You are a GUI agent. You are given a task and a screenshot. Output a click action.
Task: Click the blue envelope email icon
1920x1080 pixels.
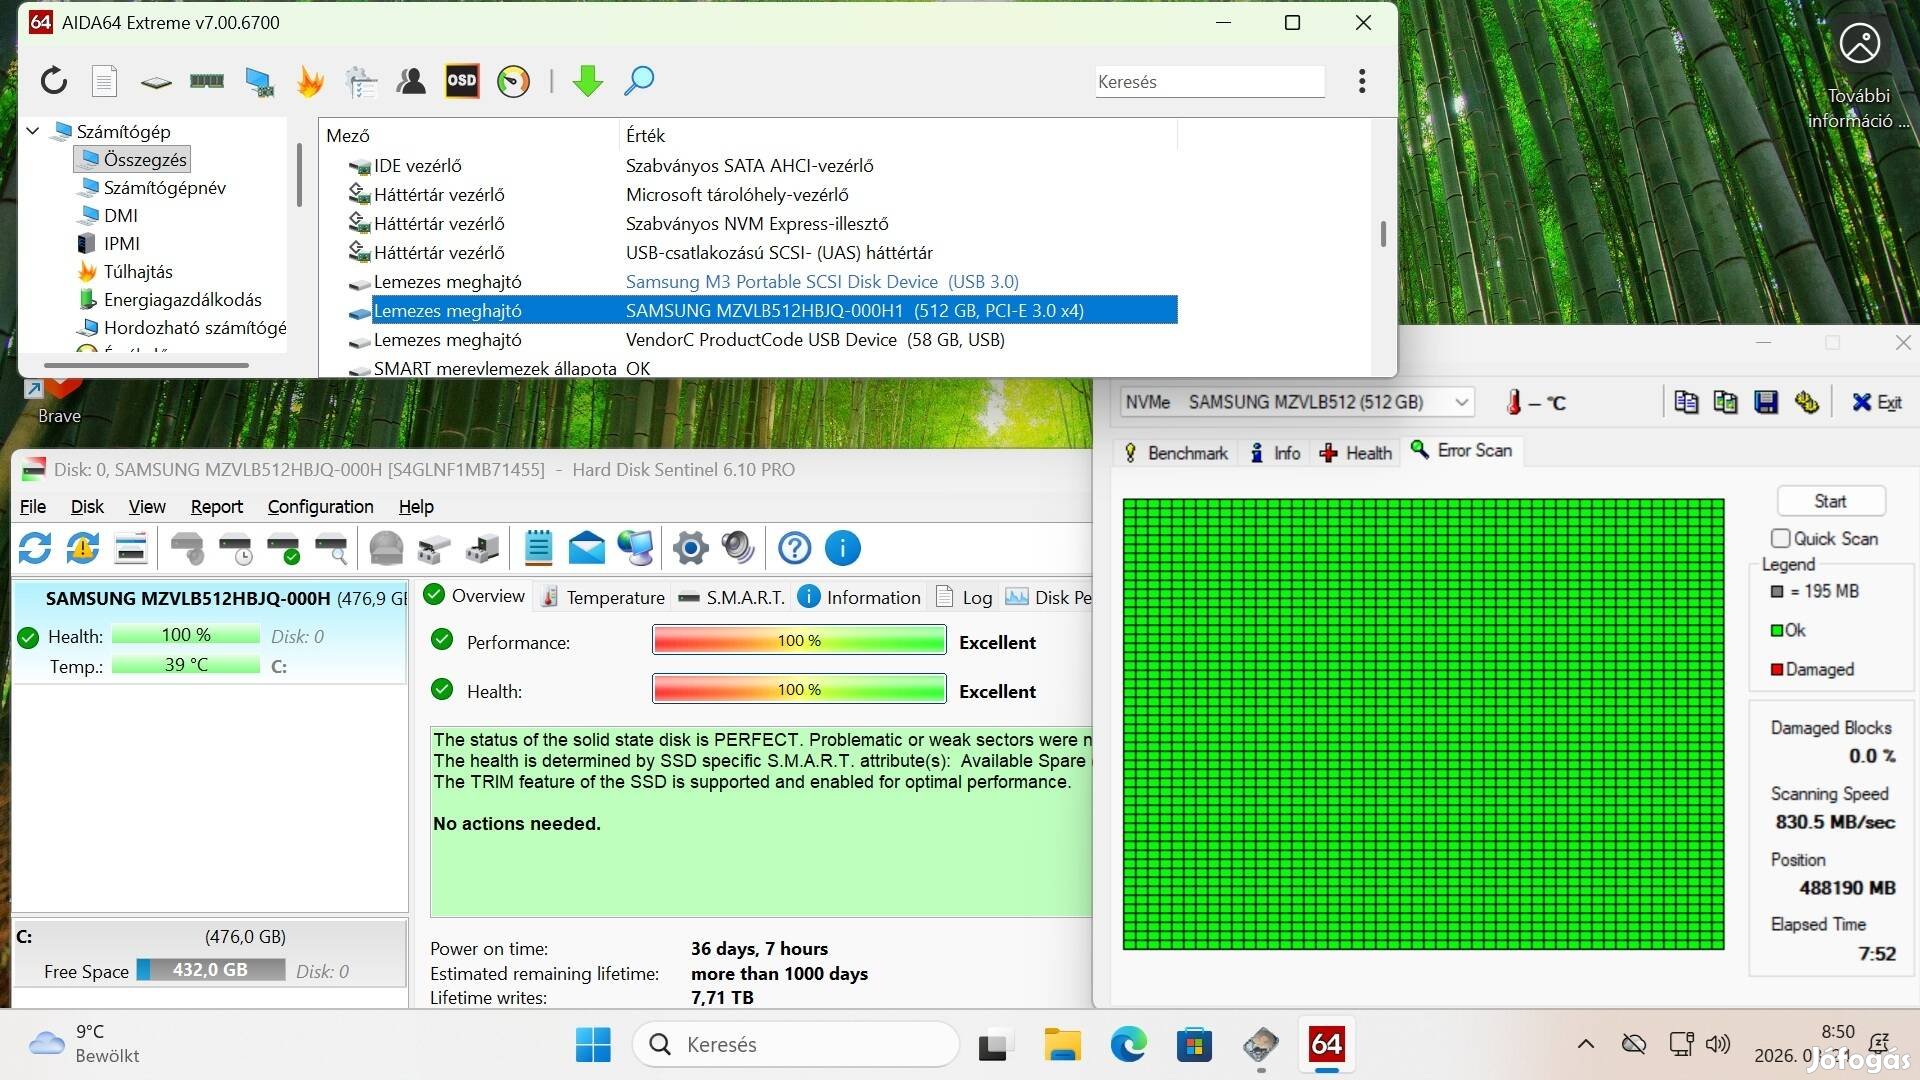[586, 548]
